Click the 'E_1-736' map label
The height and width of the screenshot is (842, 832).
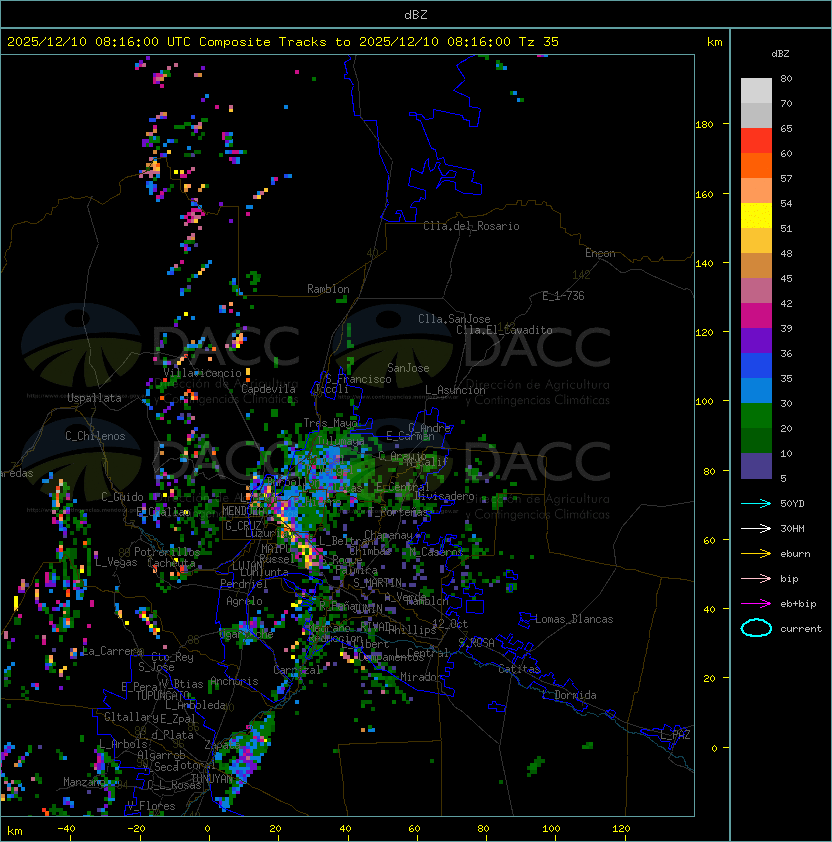click(x=563, y=296)
